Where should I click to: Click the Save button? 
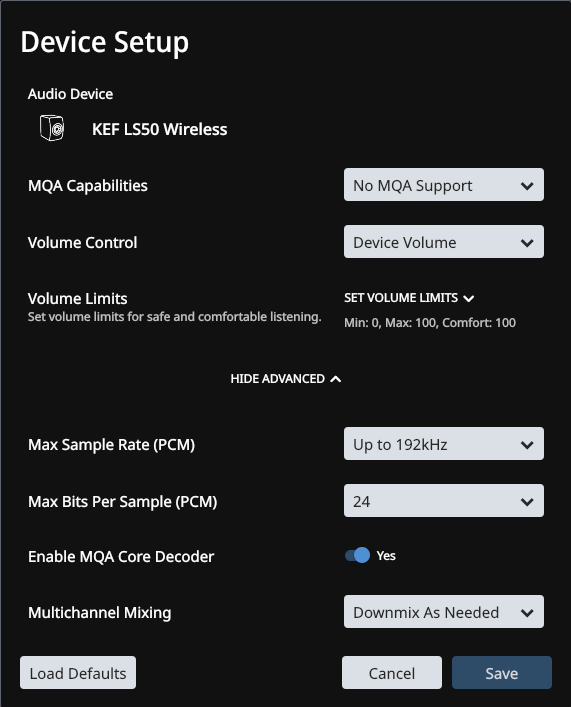coord(502,673)
